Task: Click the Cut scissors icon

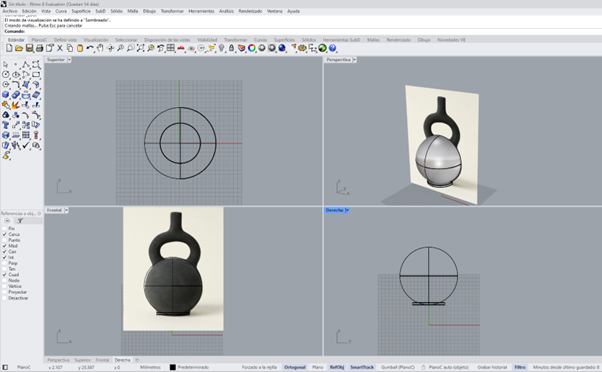Action: coord(60,48)
